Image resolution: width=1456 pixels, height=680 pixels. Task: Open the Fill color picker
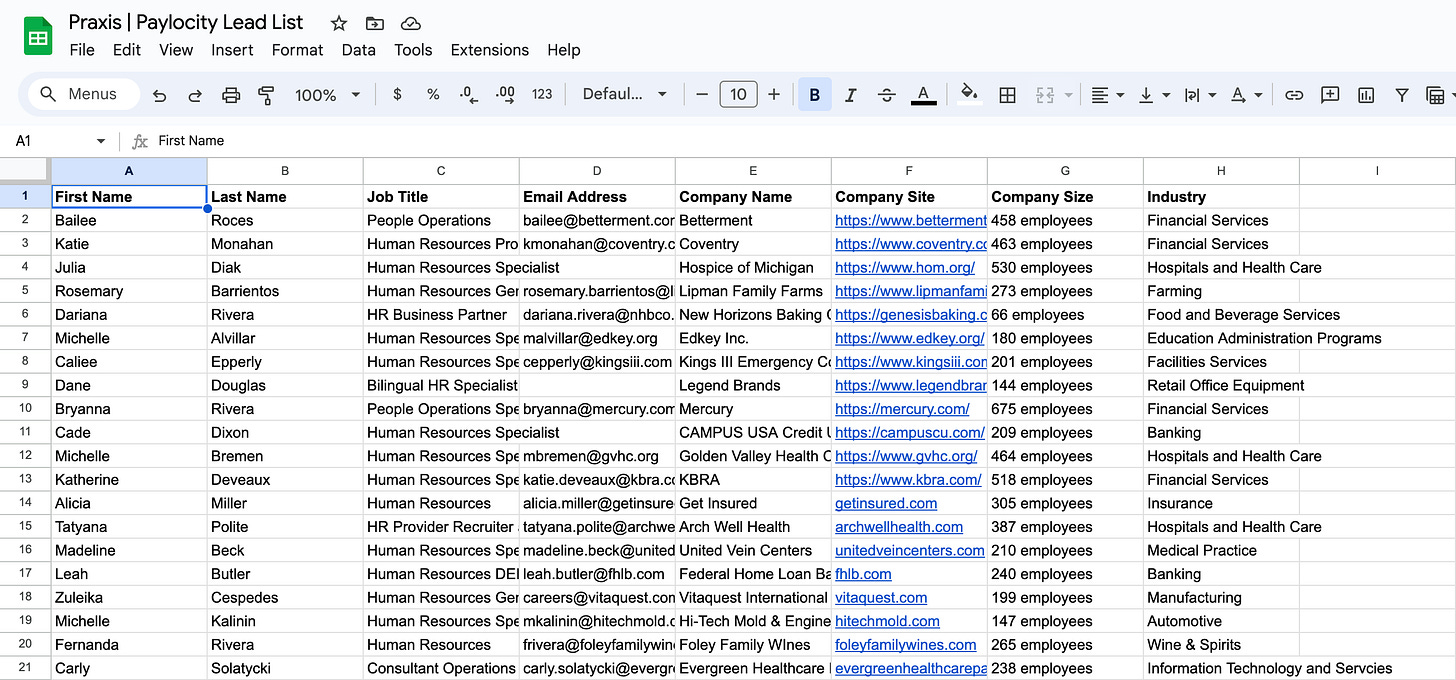pos(969,95)
